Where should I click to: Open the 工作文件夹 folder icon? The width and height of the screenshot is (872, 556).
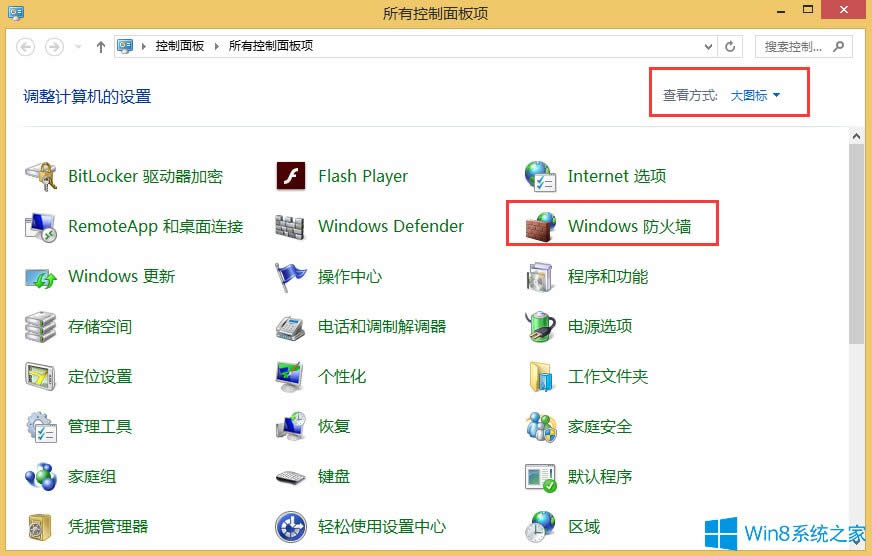(541, 377)
